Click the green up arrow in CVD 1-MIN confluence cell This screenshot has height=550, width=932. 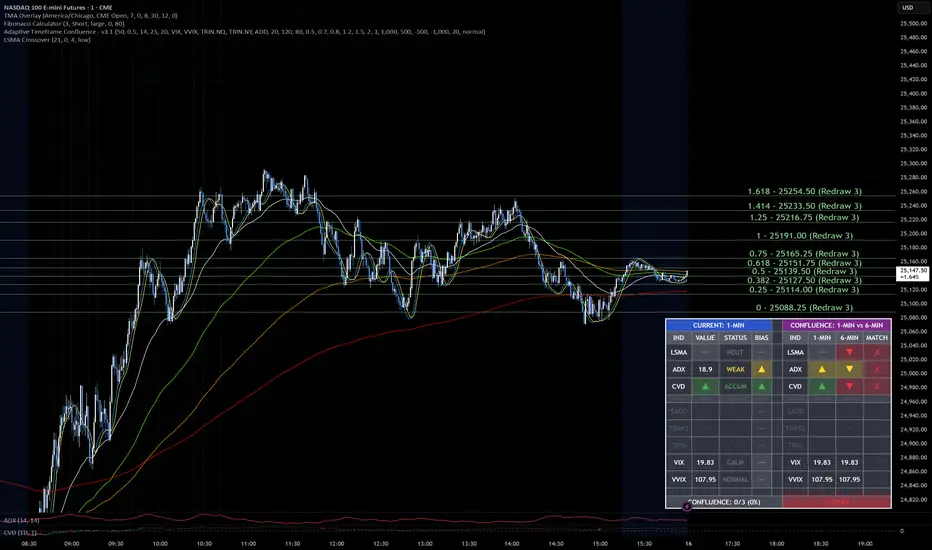coord(822,386)
